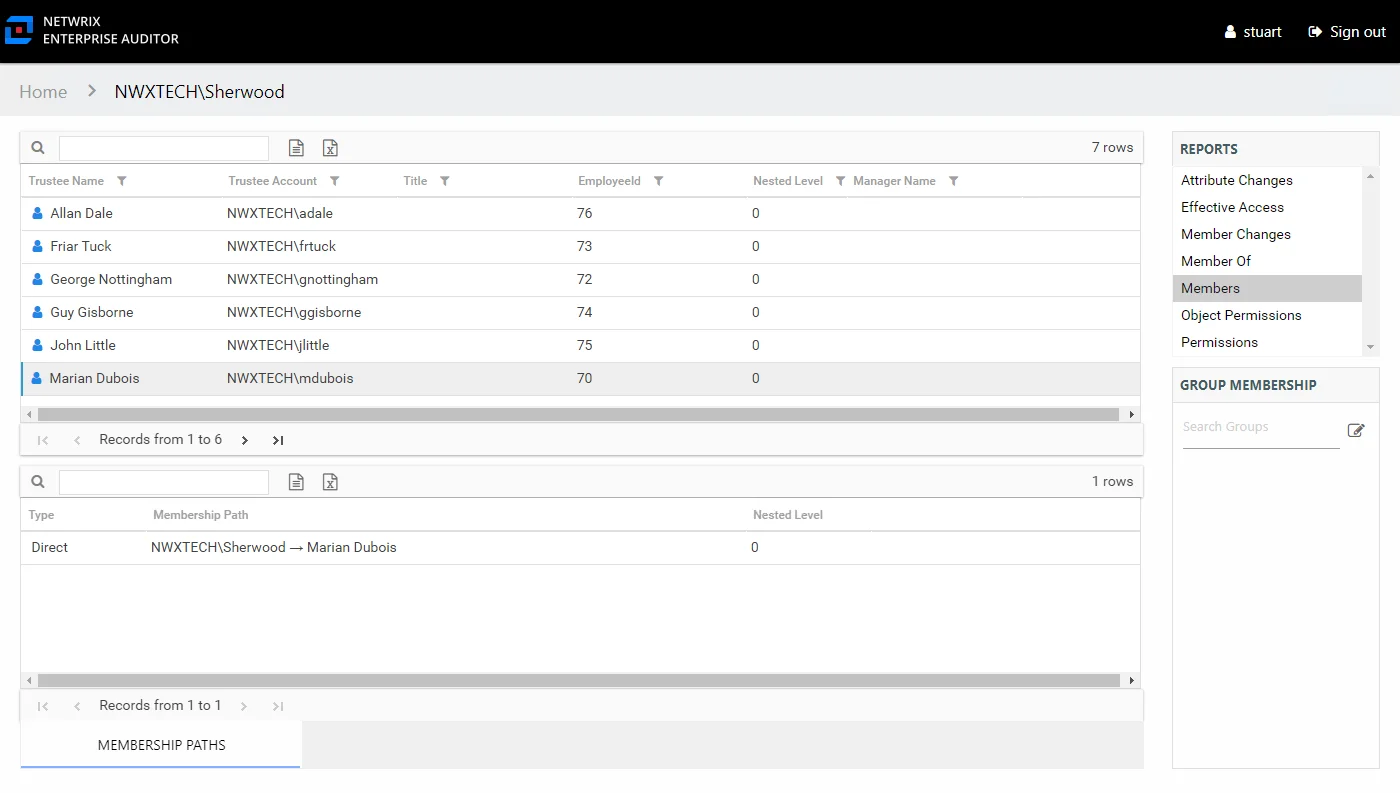Sort by Trustee Name column header

point(66,181)
